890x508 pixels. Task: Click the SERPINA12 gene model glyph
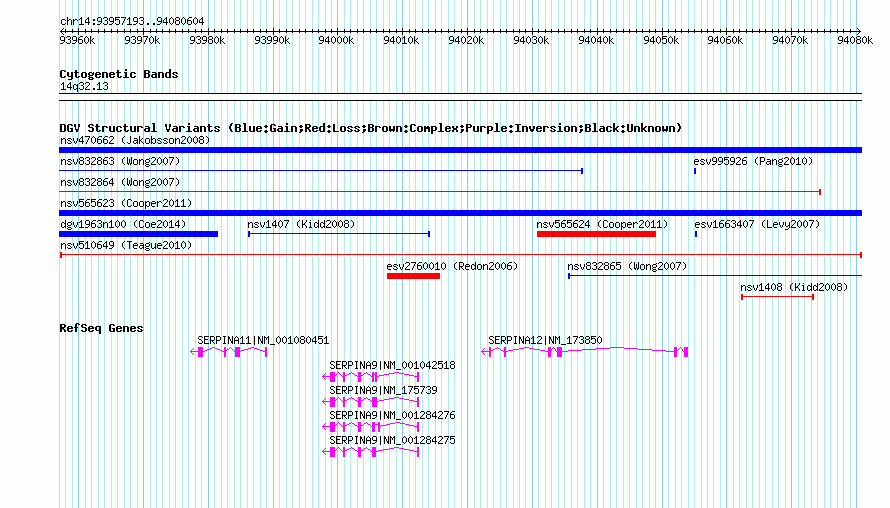(x=585, y=352)
